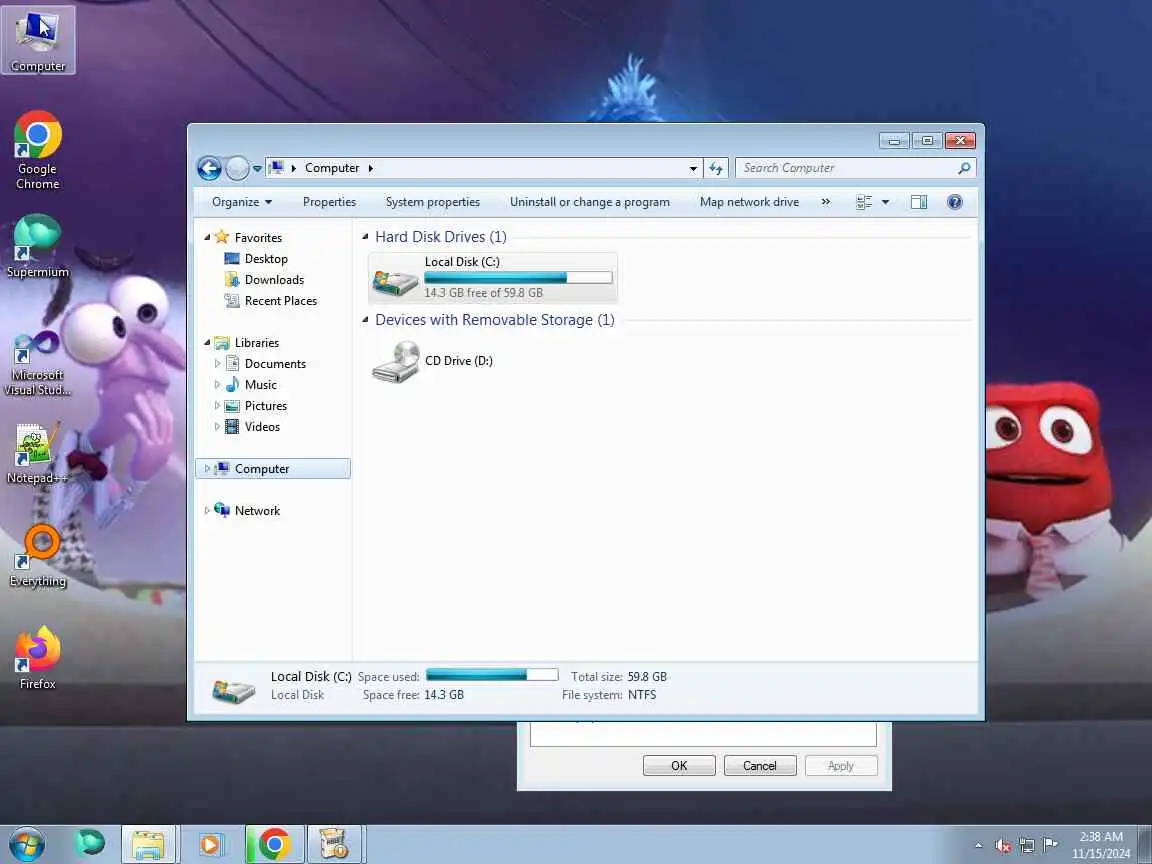Show the preview pane icon in toolbar
The image size is (1152, 864).
click(918, 202)
